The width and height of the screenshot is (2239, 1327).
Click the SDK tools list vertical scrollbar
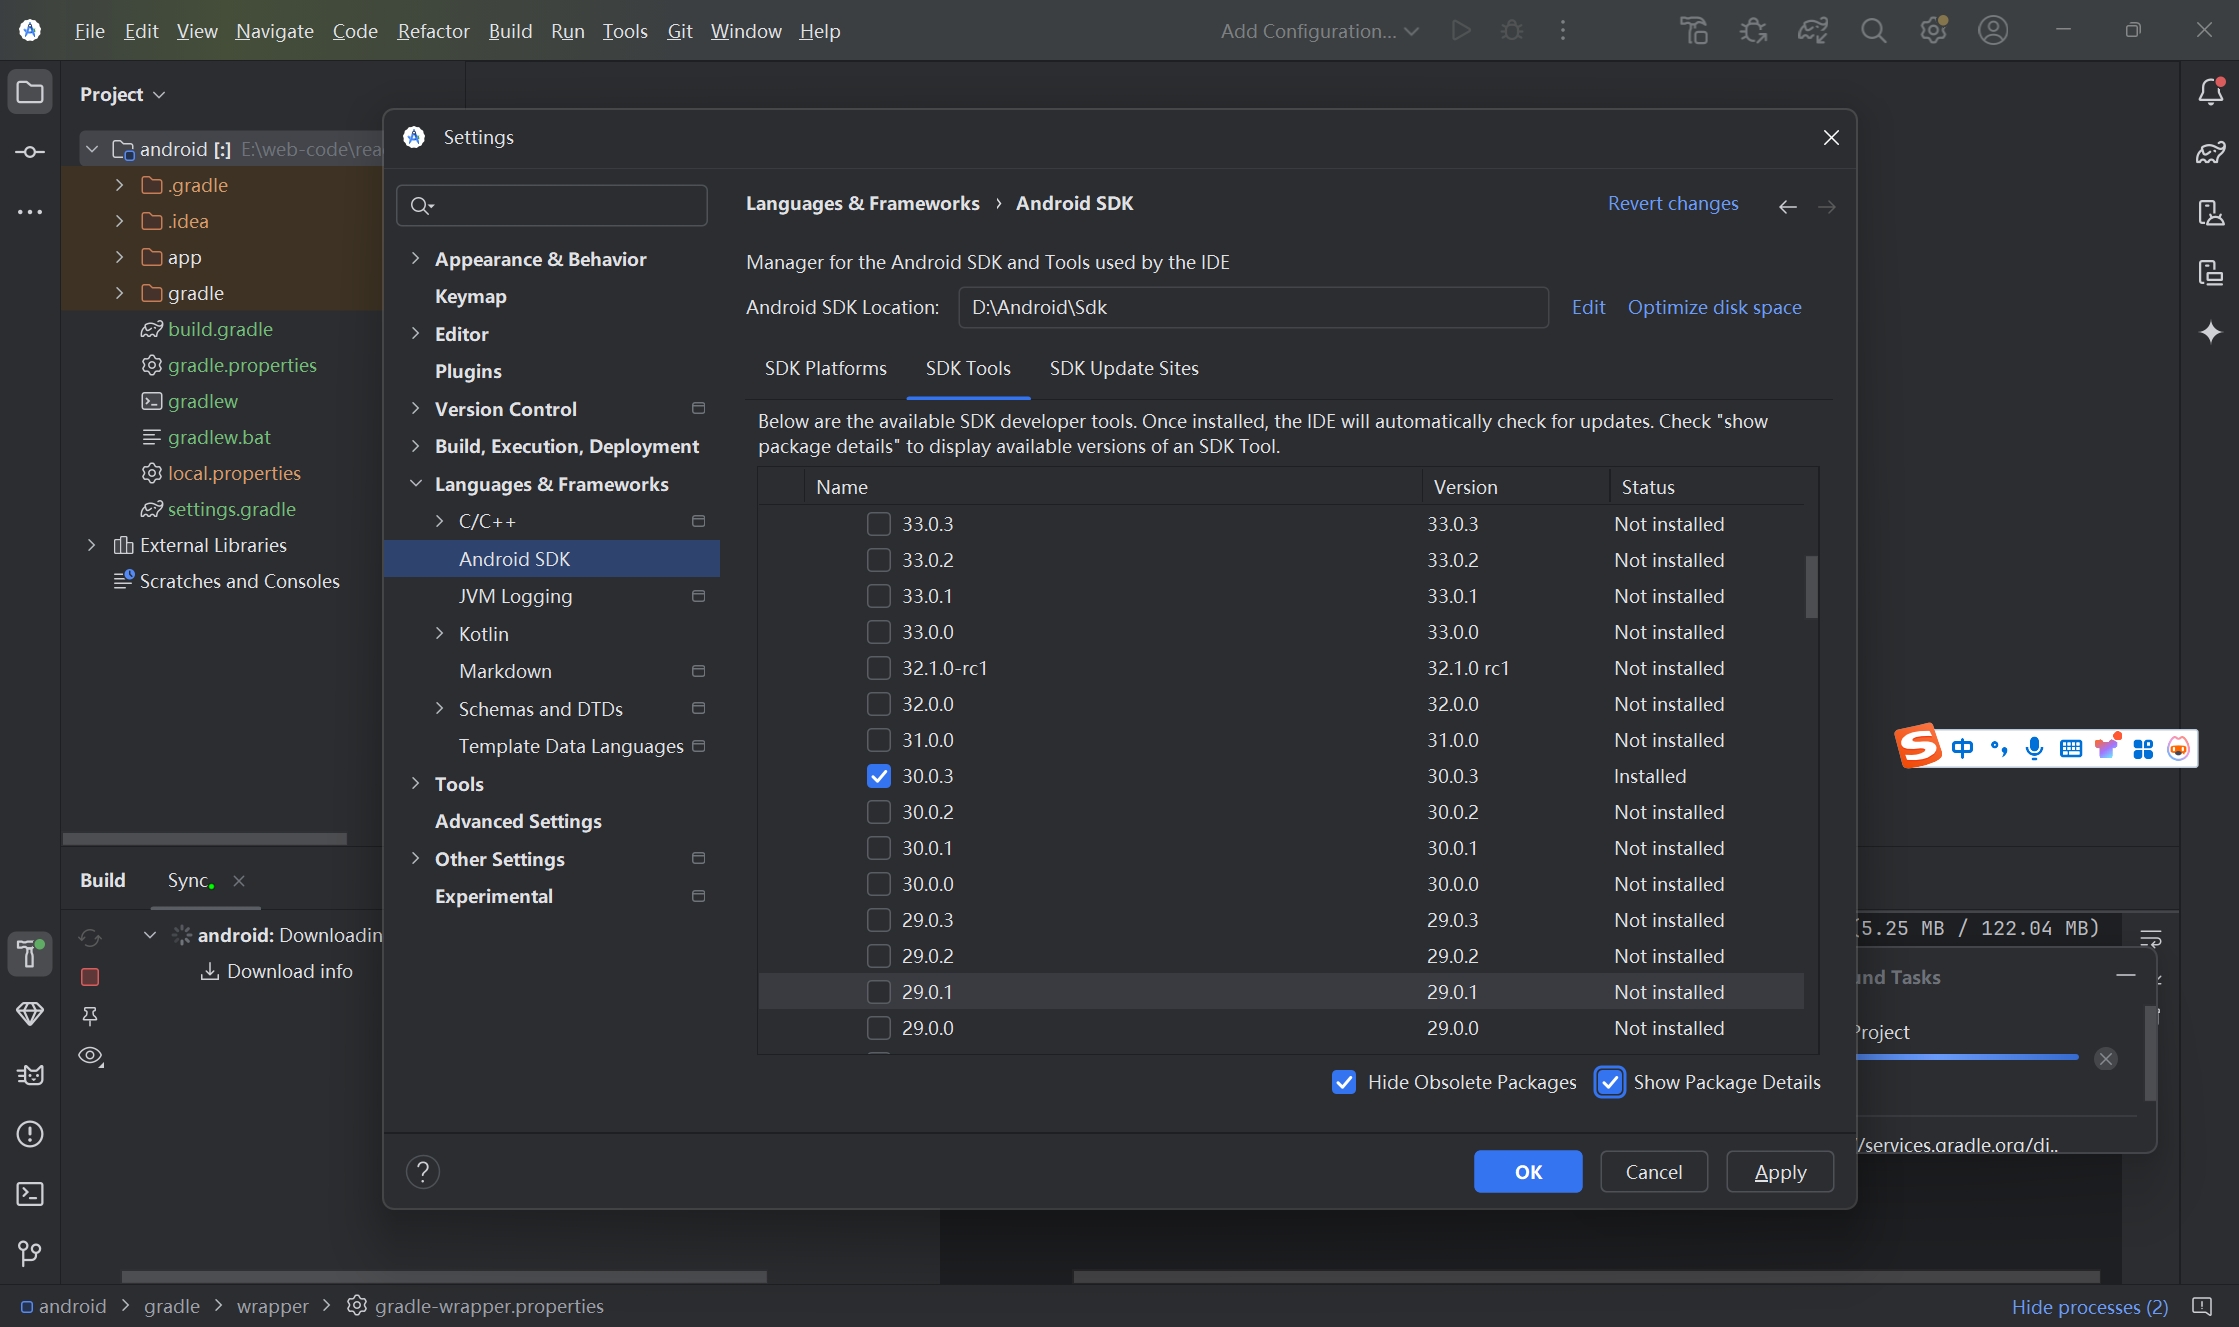click(x=1811, y=587)
